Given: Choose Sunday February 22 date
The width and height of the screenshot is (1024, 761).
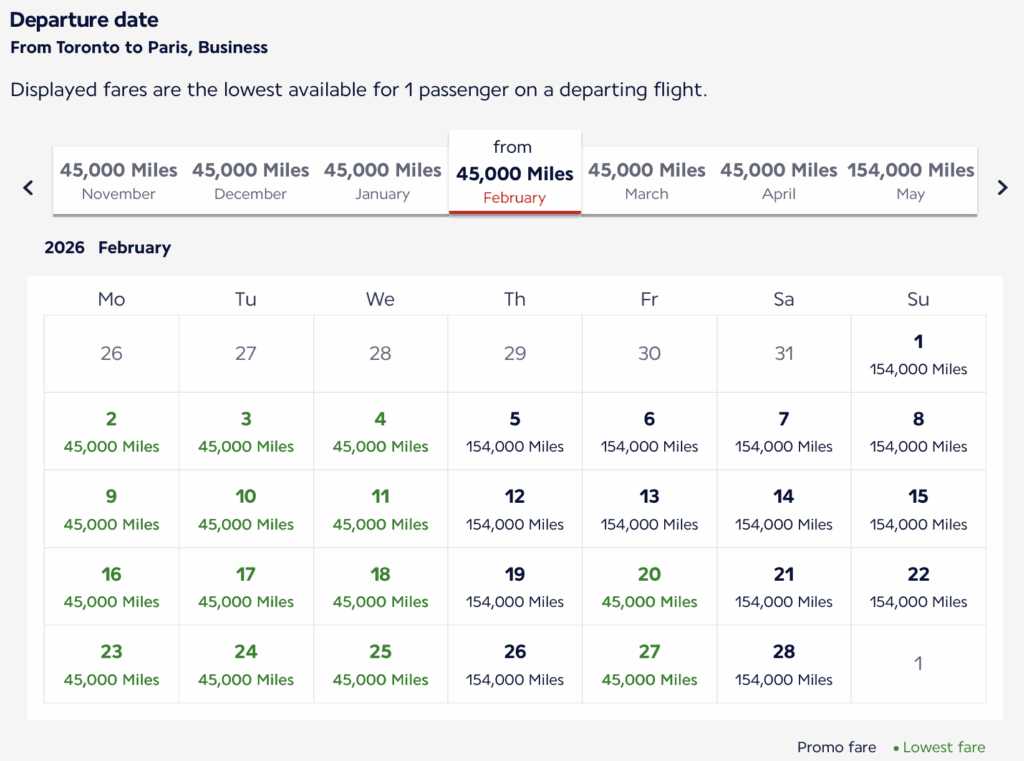Looking at the screenshot, I should pos(918,587).
